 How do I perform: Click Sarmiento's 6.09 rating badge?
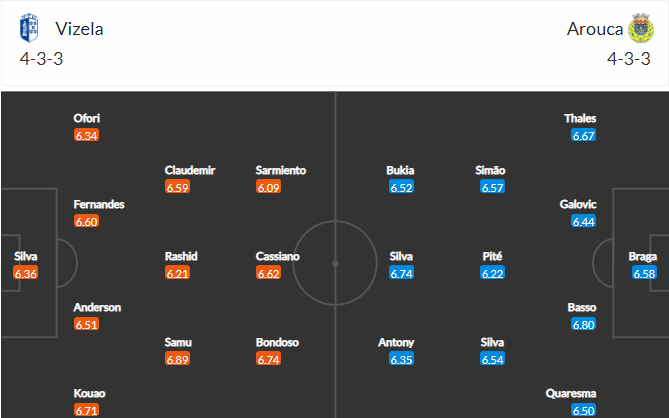268,187
